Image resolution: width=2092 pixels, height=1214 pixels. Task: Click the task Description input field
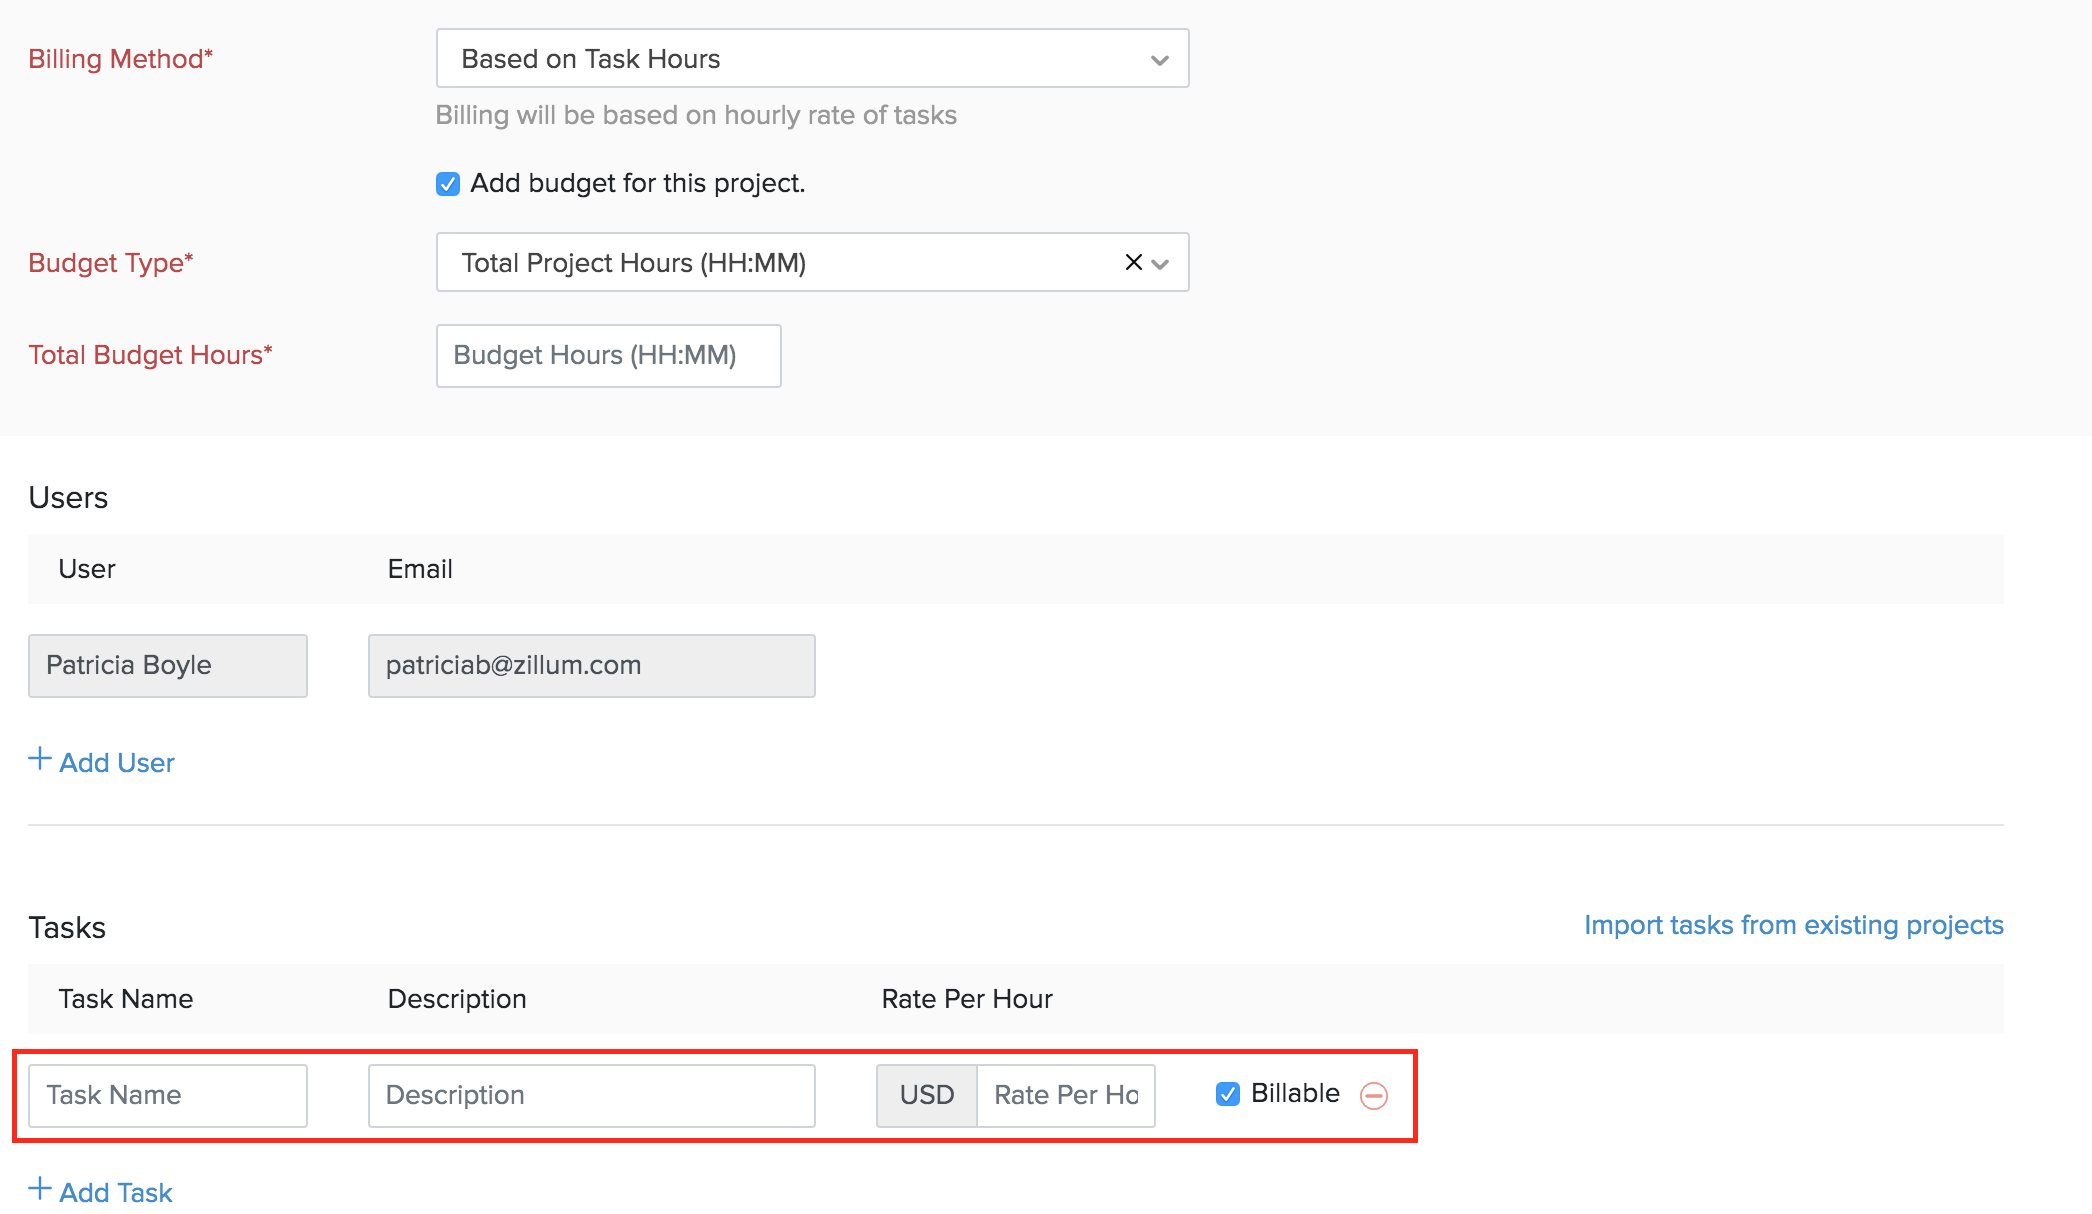tap(591, 1096)
